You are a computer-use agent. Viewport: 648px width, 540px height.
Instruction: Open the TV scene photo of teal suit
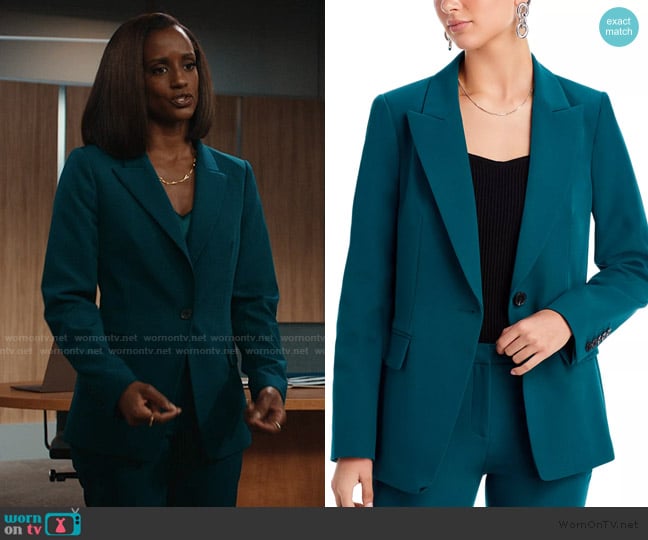click(162, 253)
